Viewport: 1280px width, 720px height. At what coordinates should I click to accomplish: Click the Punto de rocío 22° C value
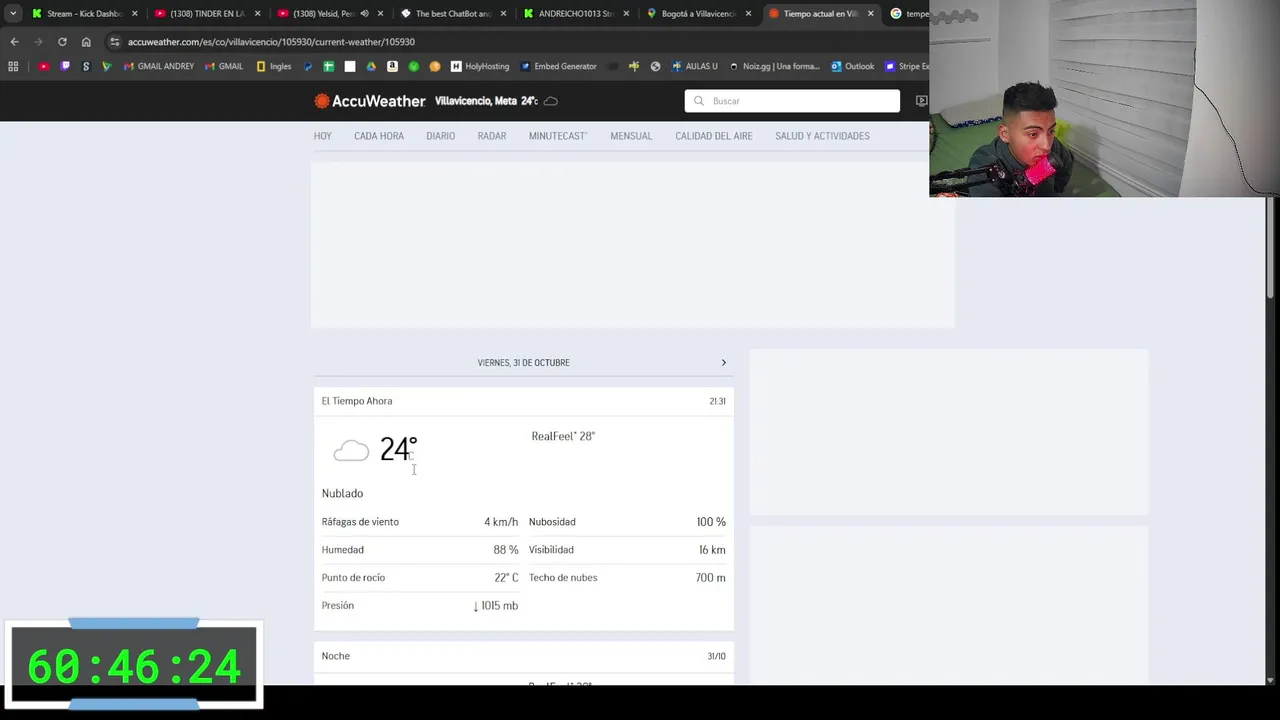506,578
